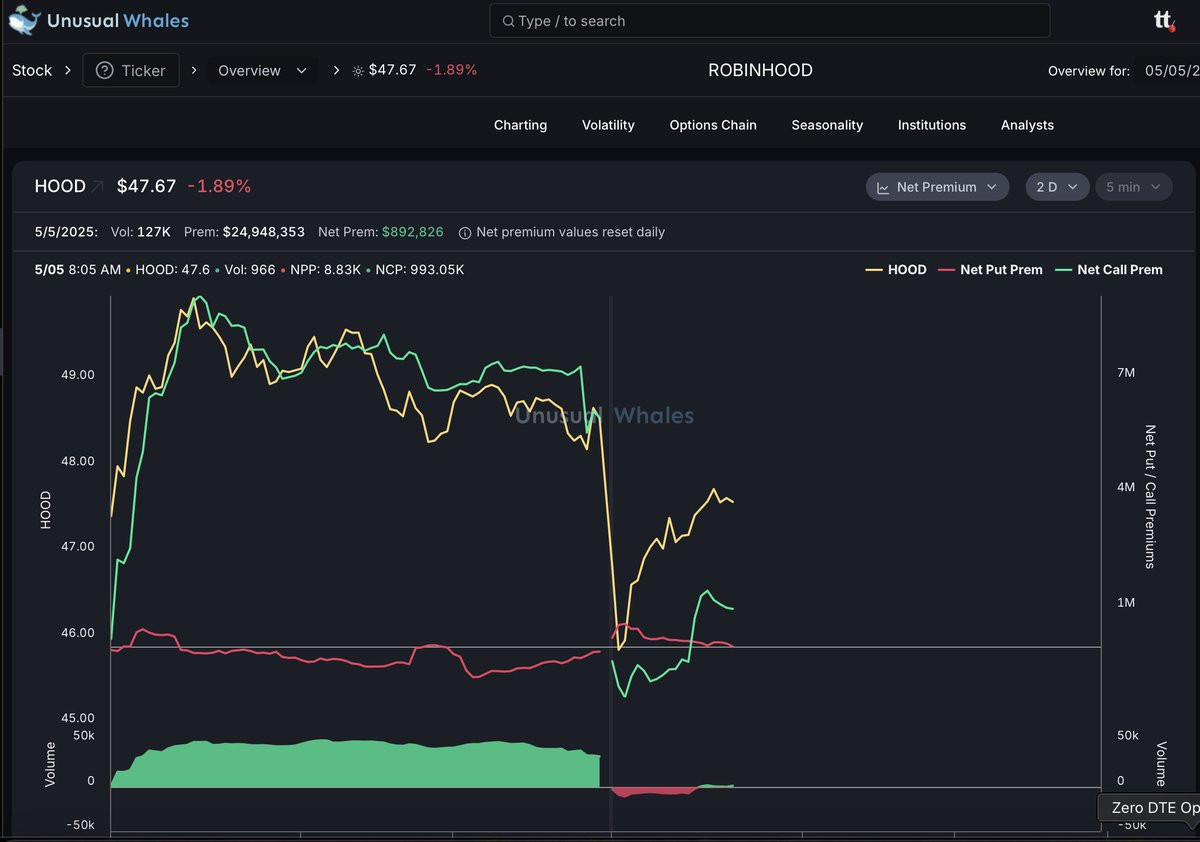1200x842 pixels.
Task: Click the search magnifier icon
Action: pos(508,21)
